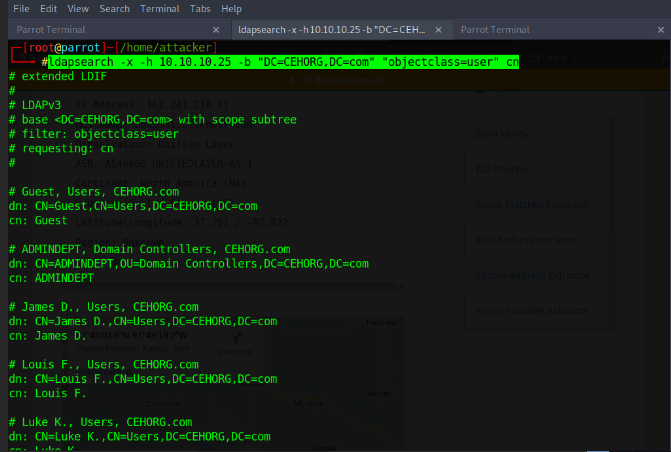This screenshot has height=452, width=671.
Task: Open the Terminal menu
Action: (x=159, y=8)
